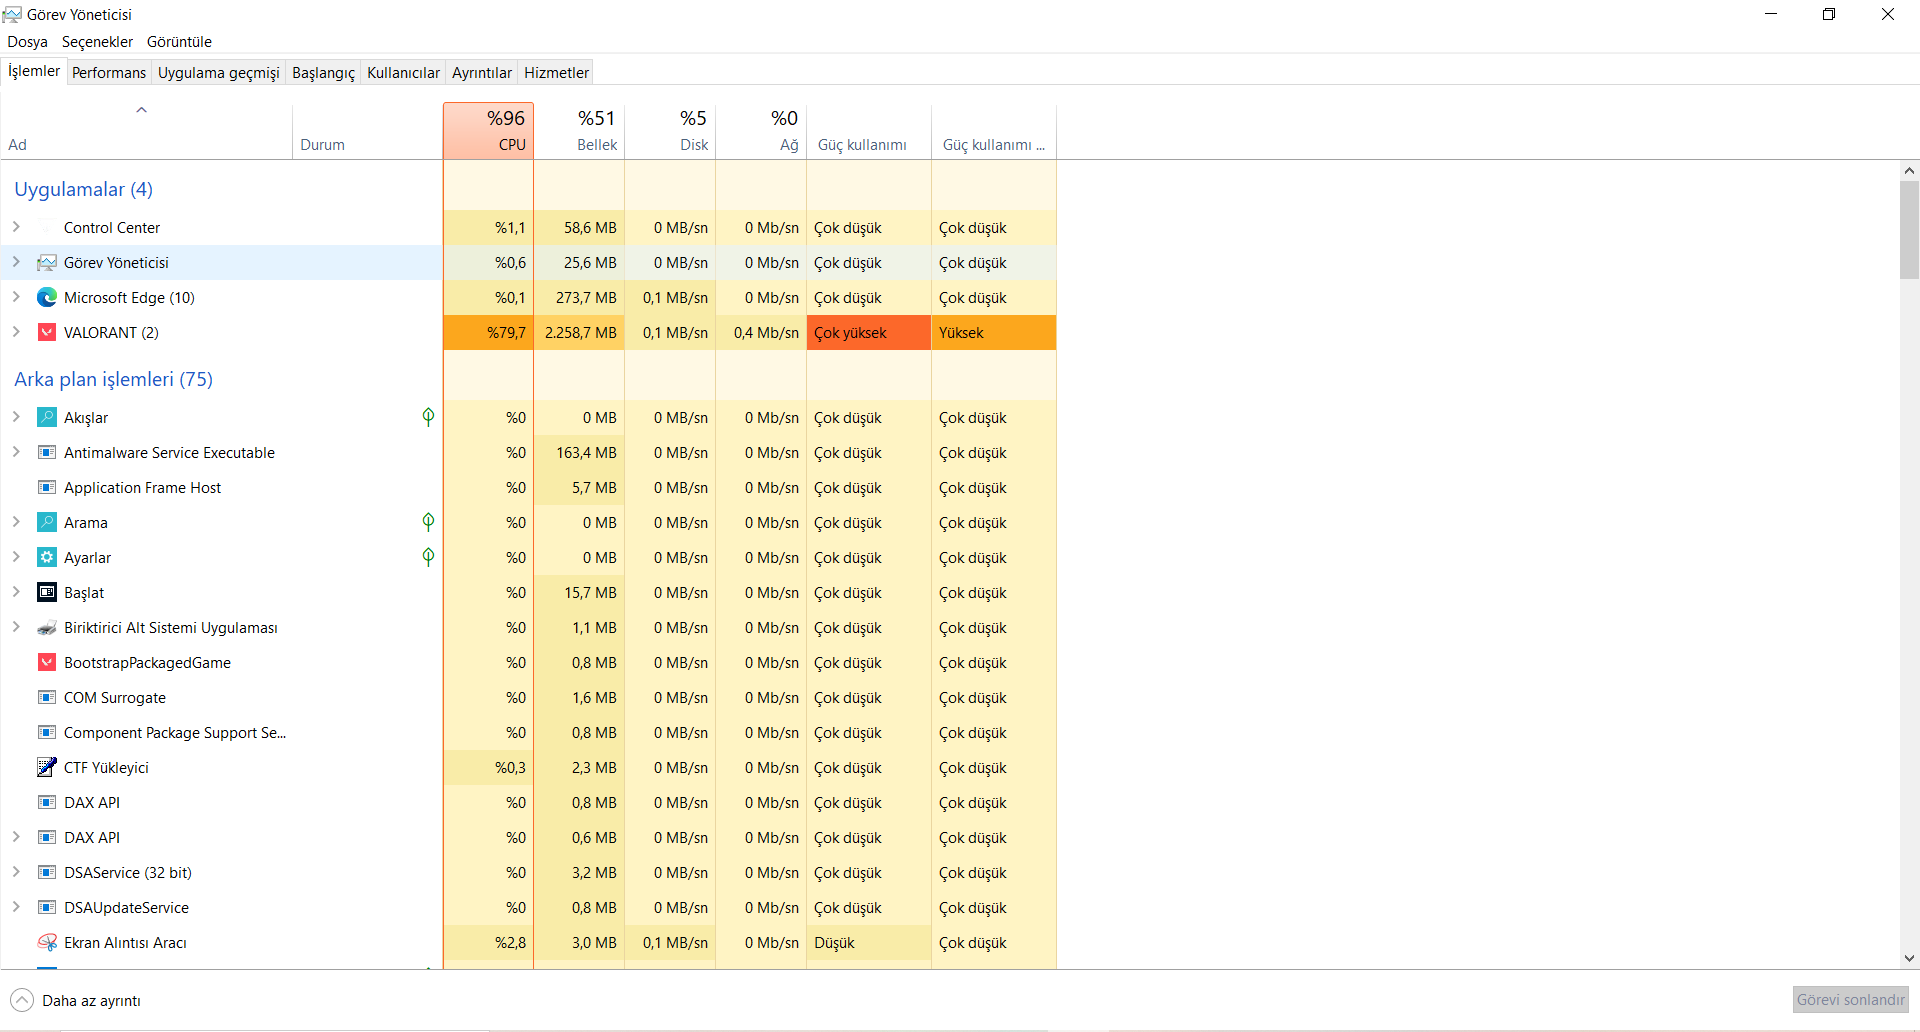Expand Microsoft Edge (10) processes
The width and height of the screenshot is (1920, 1032).
point(16,297)
